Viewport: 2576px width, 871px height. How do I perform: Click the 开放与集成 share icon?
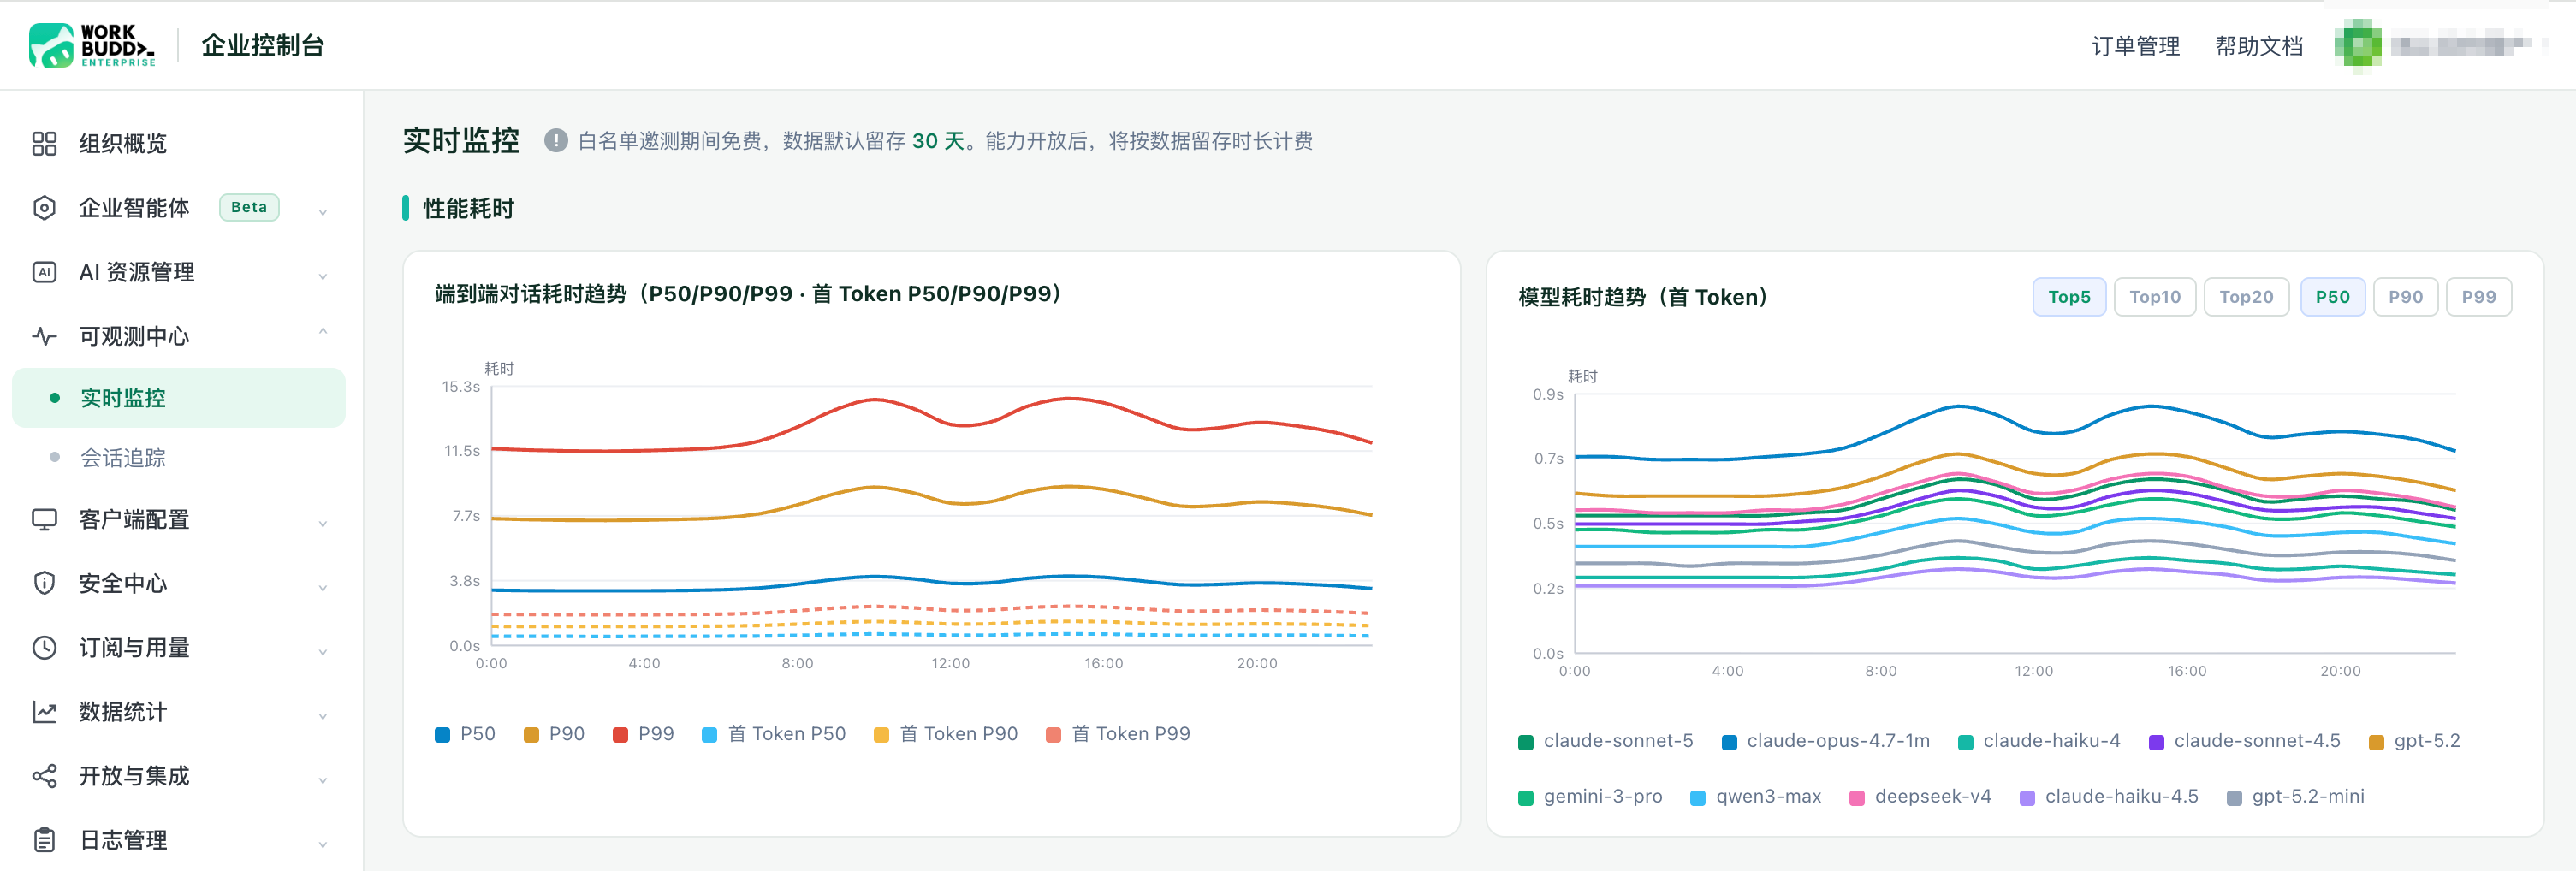(44, 776)
